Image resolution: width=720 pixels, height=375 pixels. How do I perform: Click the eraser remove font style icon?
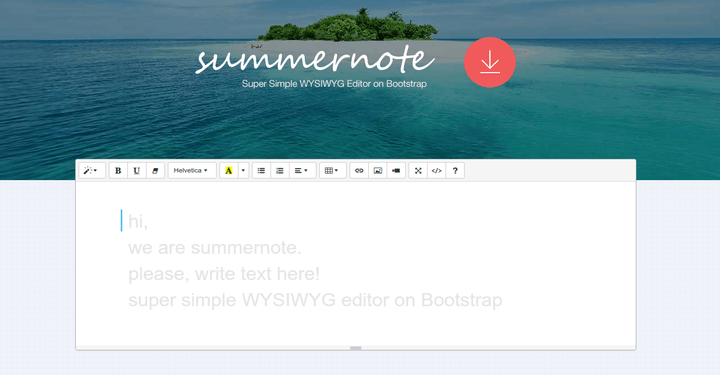pos(155,170)
